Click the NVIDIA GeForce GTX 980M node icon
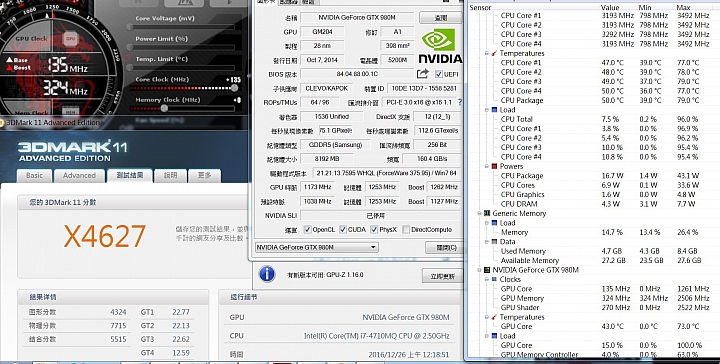This screenshot has width=720, height=364. click(x=487, y=270)
